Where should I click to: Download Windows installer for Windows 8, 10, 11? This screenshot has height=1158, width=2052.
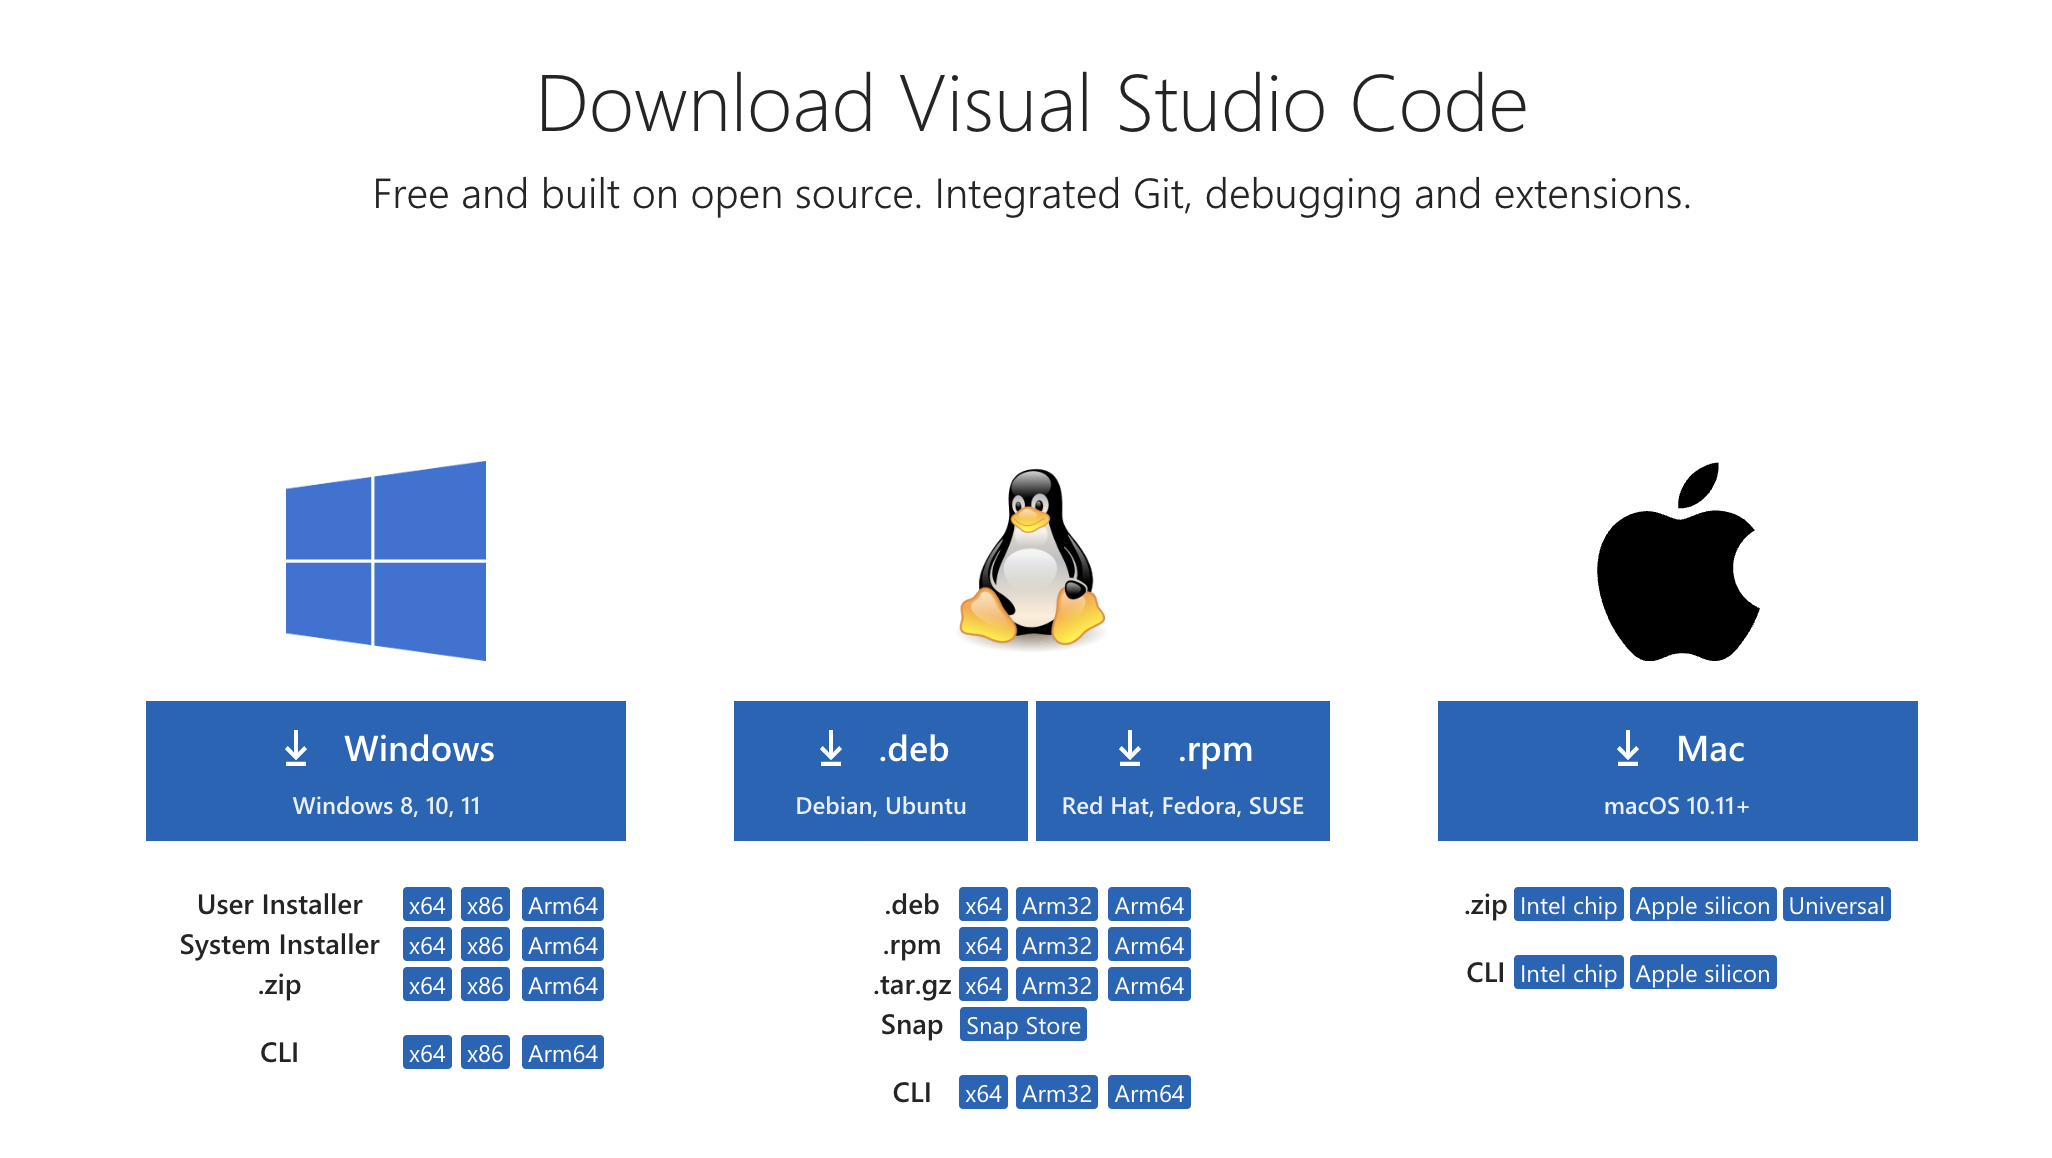pos(386,770)
